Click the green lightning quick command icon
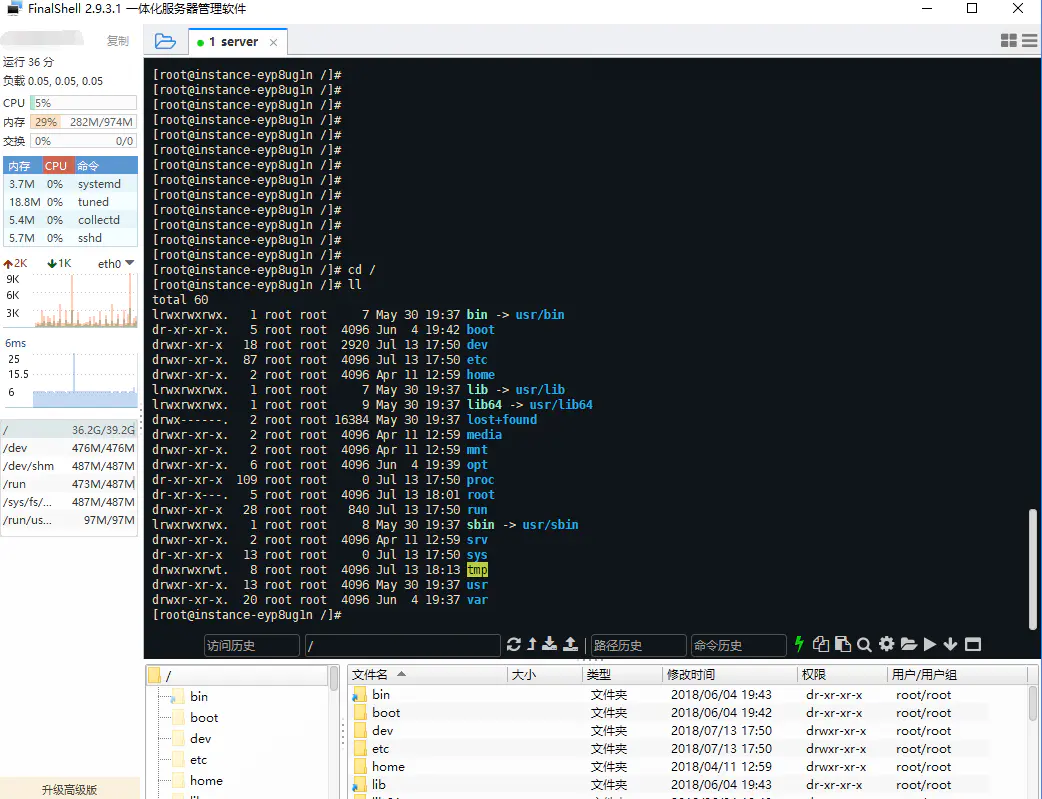The width and height of the screenshot is (1042, 799). 799,644
